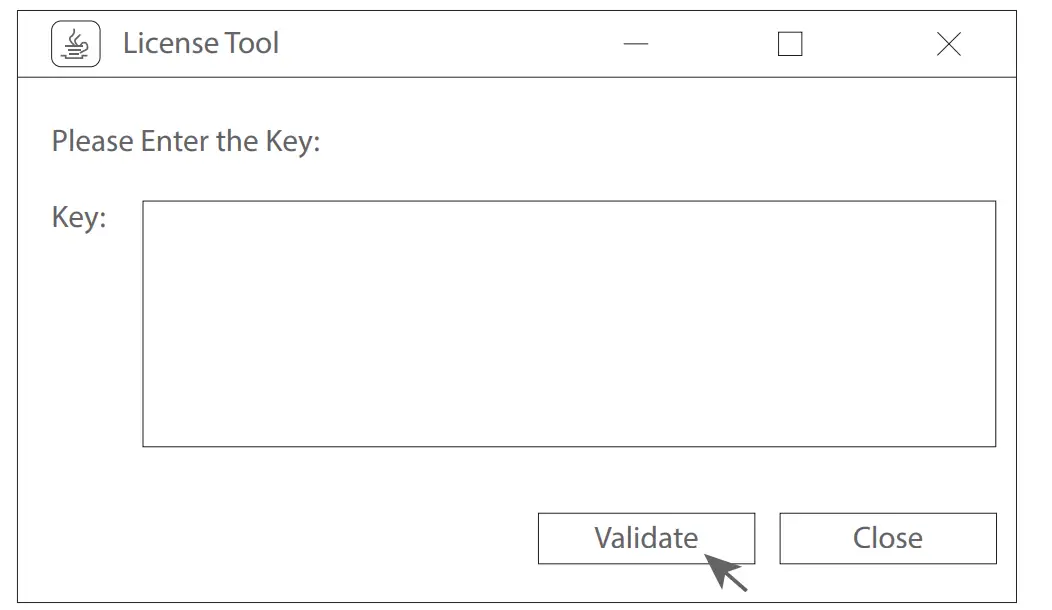Place the cursor in the license key box
Screen dimensions: 1052x610
point(568,323)
